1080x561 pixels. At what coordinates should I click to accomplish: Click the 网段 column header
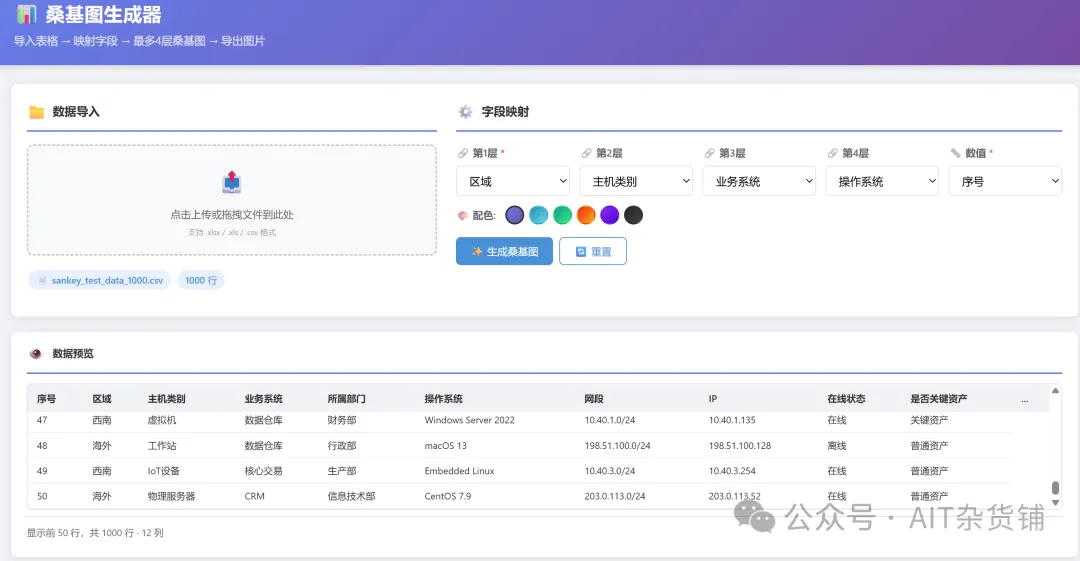click(594, 399)
